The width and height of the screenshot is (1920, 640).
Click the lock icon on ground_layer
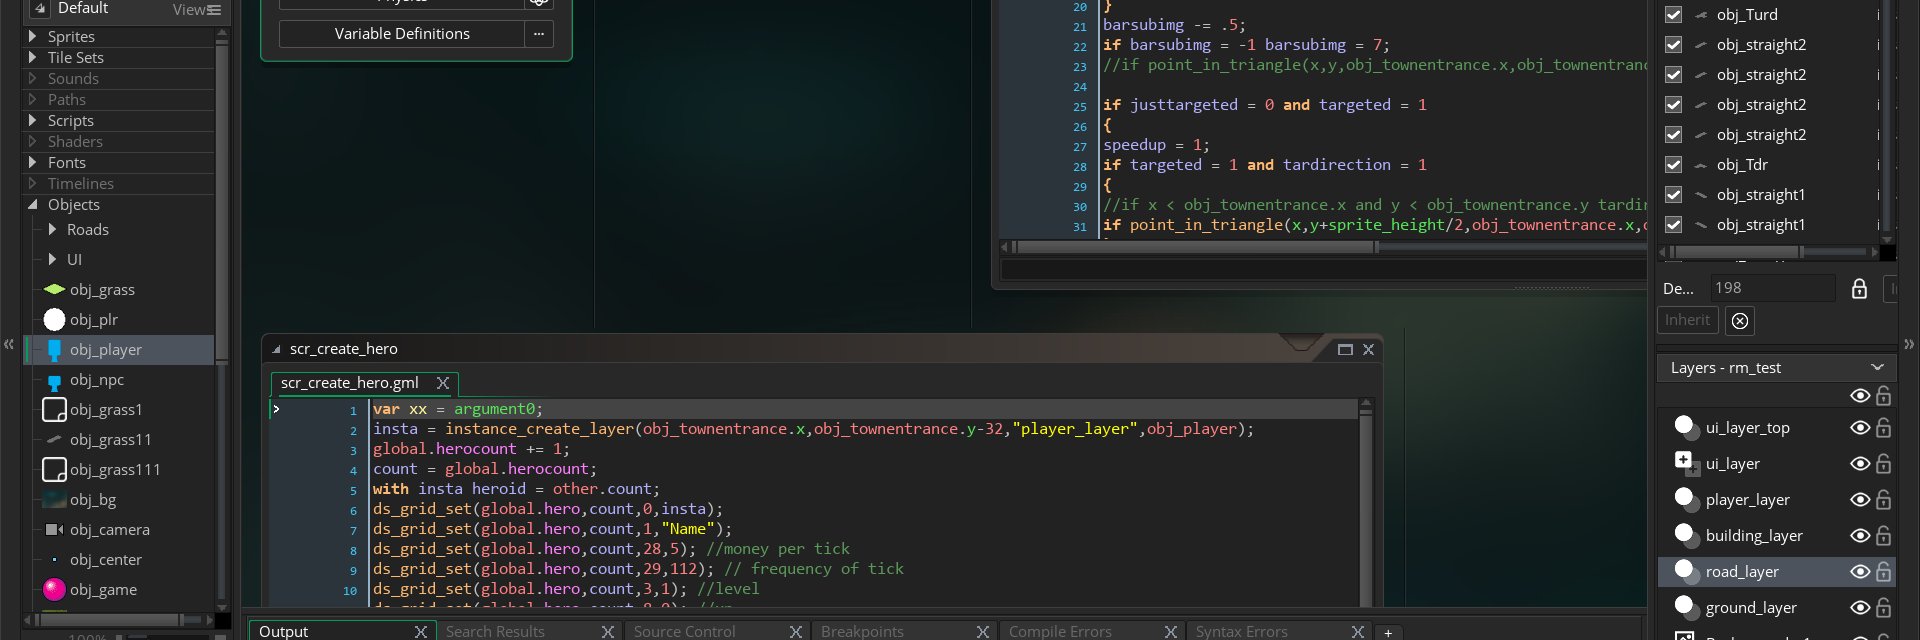(1883, 607)
